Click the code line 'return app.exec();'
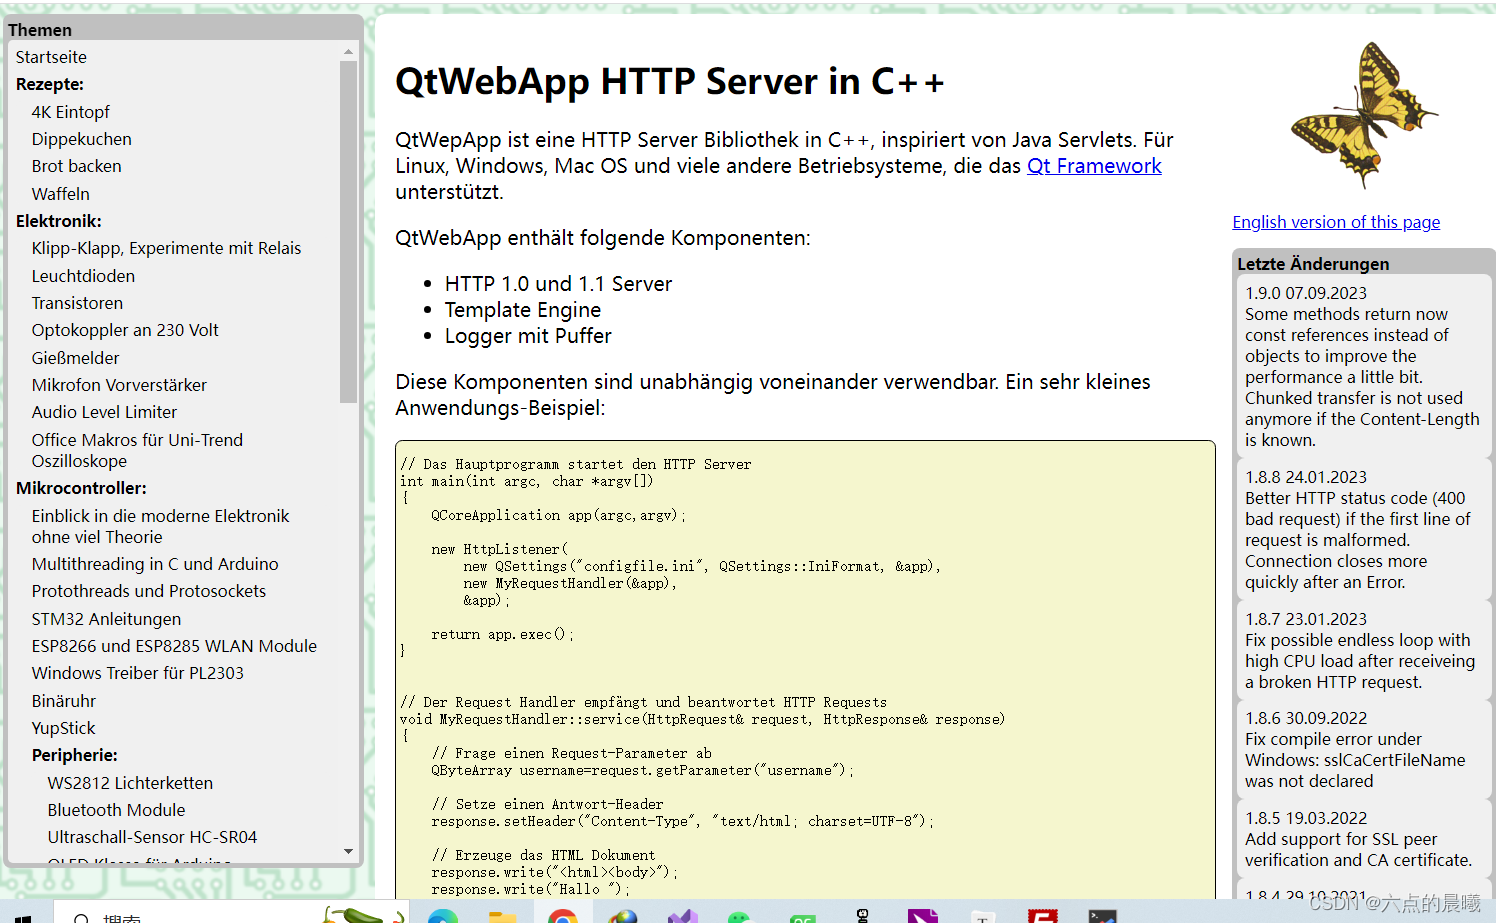 503,634
